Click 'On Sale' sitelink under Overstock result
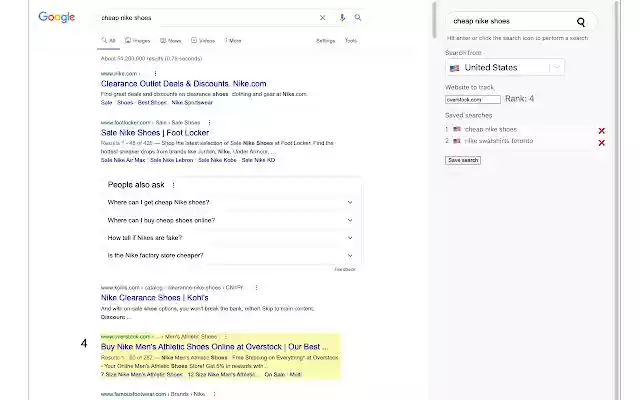This screenshot has width=640, height=400. [275, 374]
